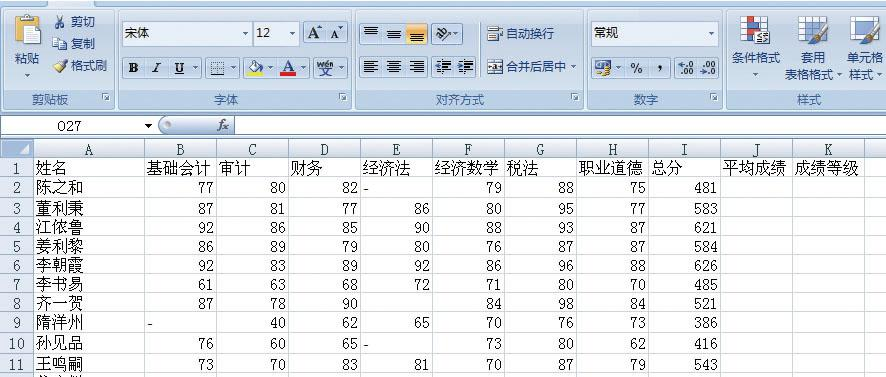Apply fill color paint bucket
Viewport: 886px width, 377px height.
[x=255, y=68]
